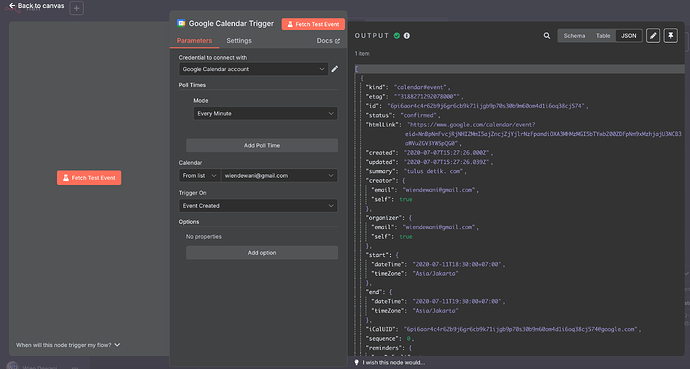Click the Google Calendar Trigger node icon
Image resolution: width=690 pixels, height=369 pixels.
point(181,23)
